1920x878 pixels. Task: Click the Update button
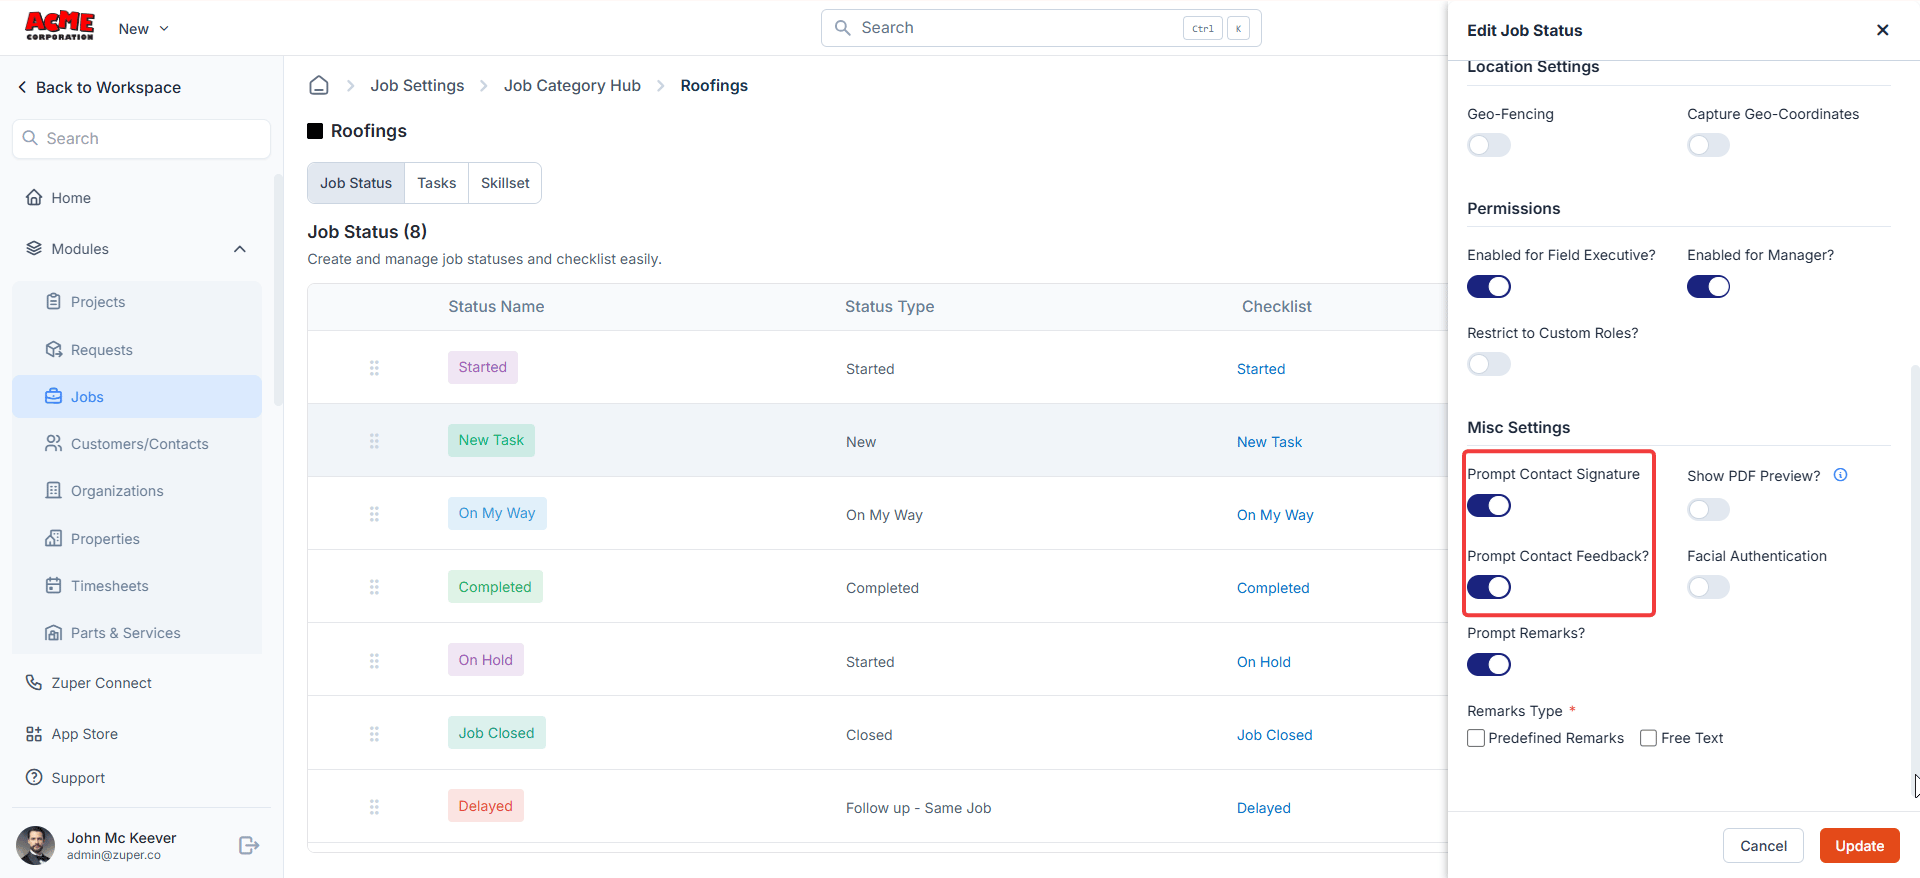click(x=1859, y=846)
